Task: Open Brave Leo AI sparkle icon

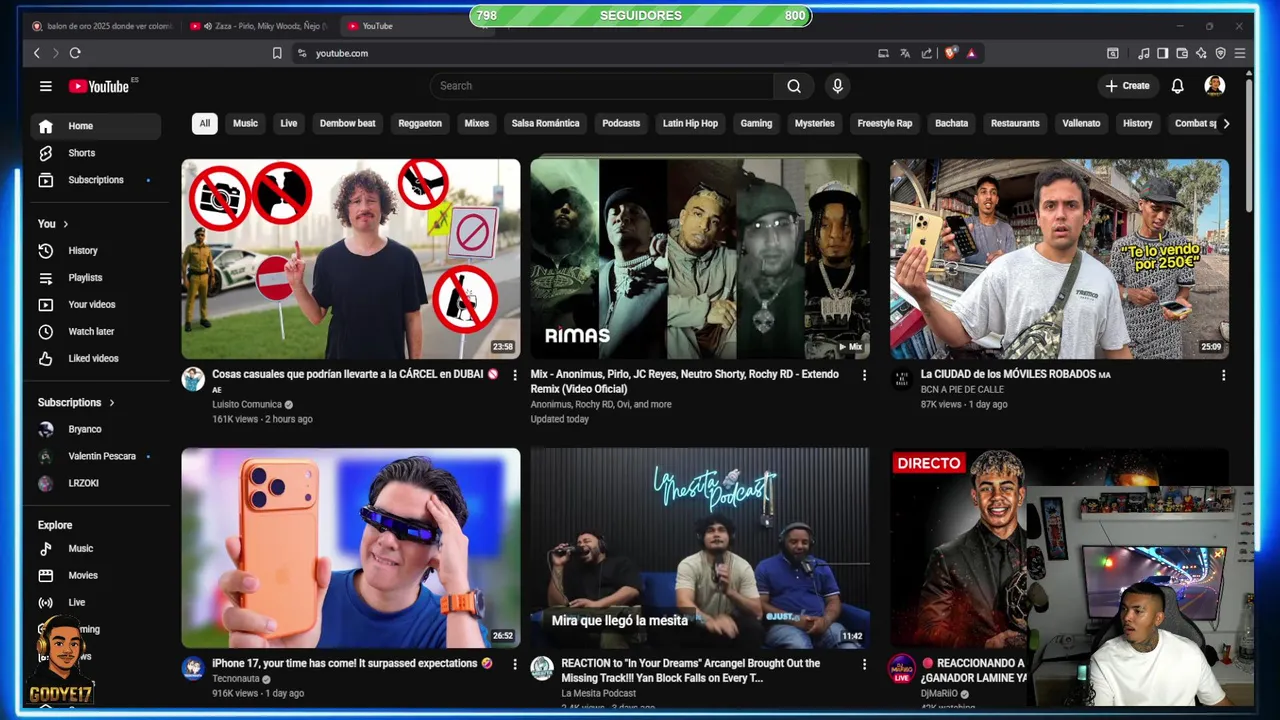Action: (x=1201, y=53)
